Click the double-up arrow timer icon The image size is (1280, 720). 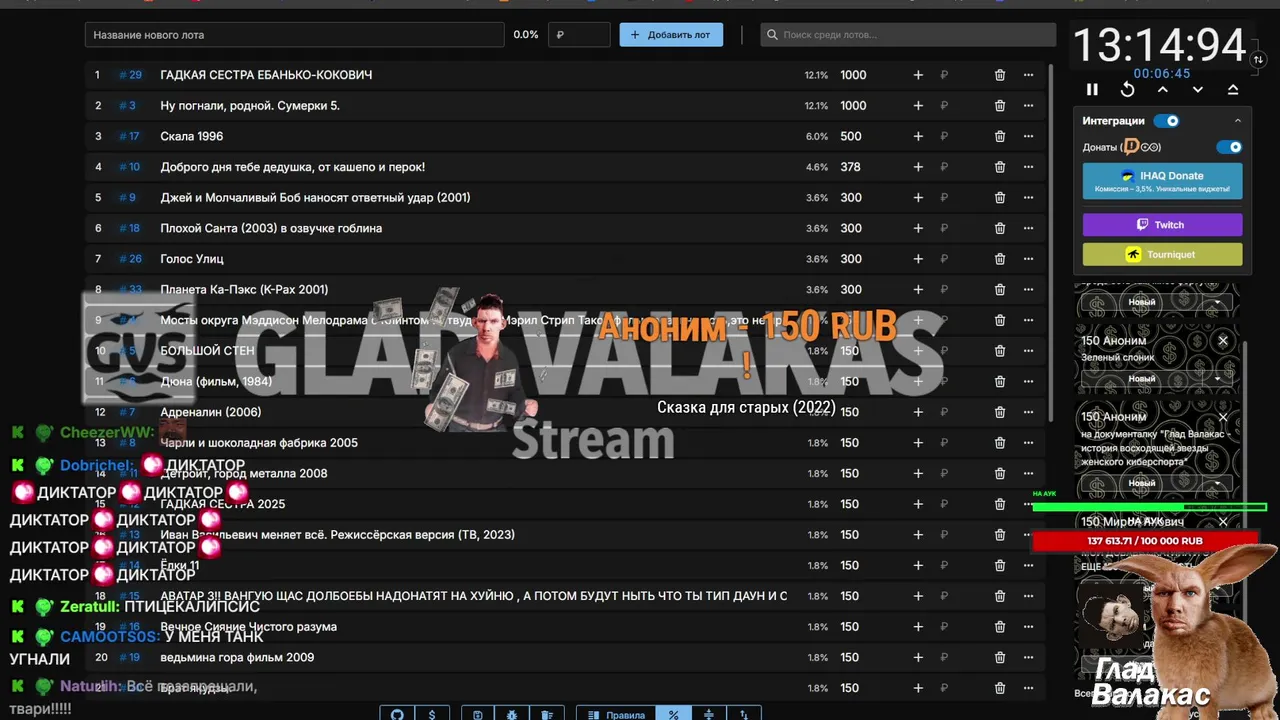pyautogui.click(x=1233, y=89)
